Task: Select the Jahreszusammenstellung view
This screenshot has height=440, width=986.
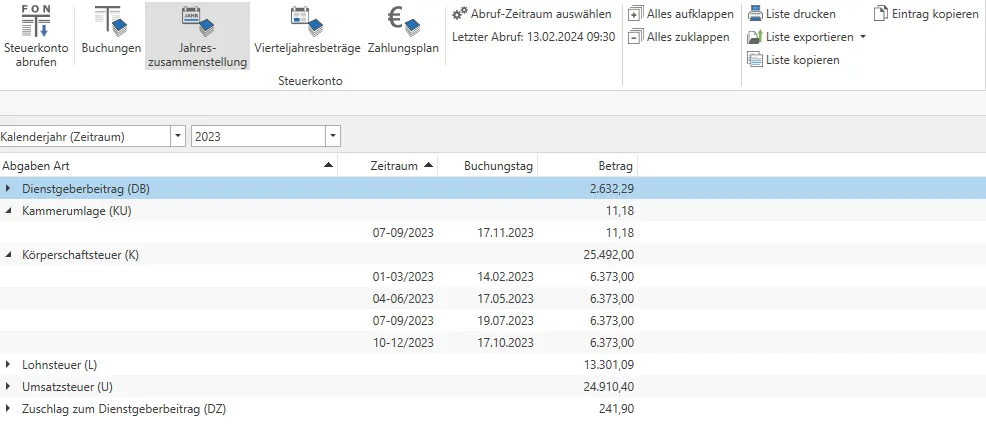Action: (197, 36)
